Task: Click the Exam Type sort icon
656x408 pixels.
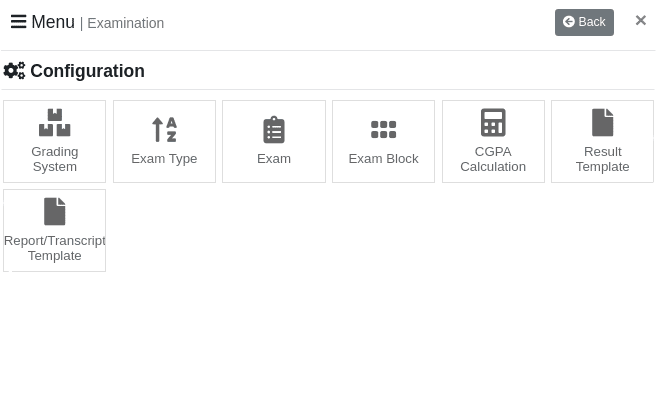Action: 164,130
